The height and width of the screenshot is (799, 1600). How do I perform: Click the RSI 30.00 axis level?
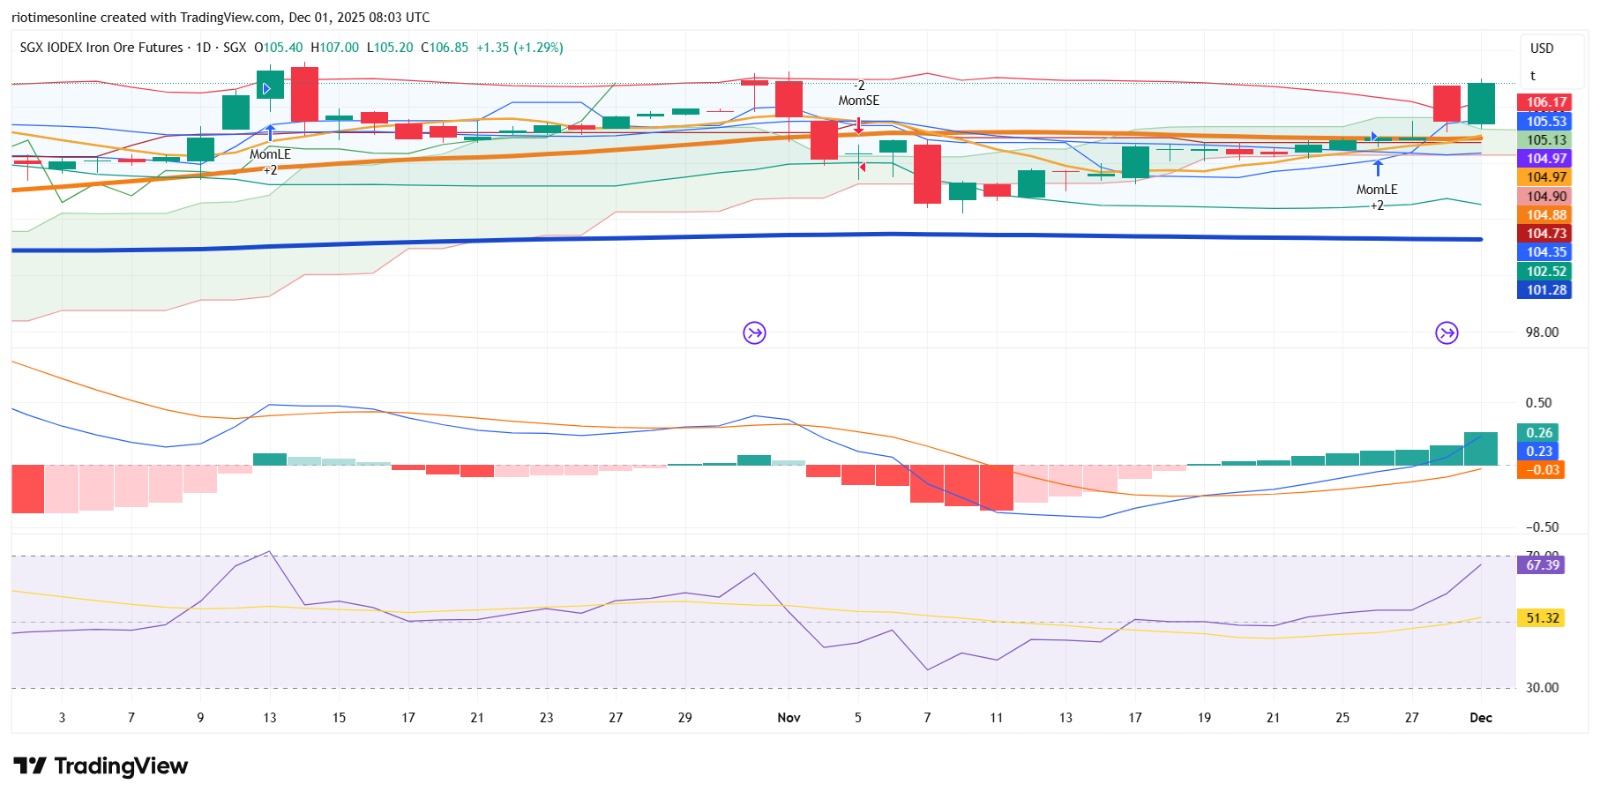(1542, 687)
